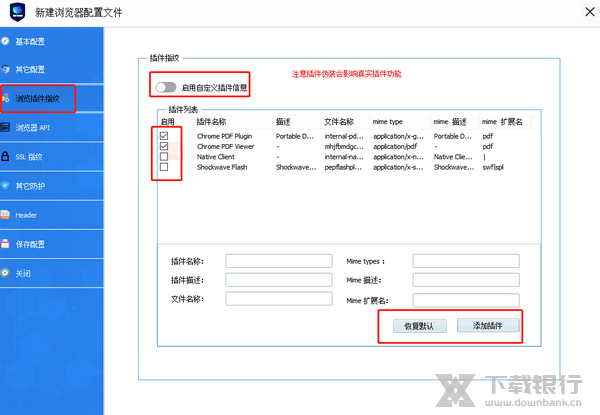Uncheck Chrome PDF Viewer checkbox

point(164,146)
